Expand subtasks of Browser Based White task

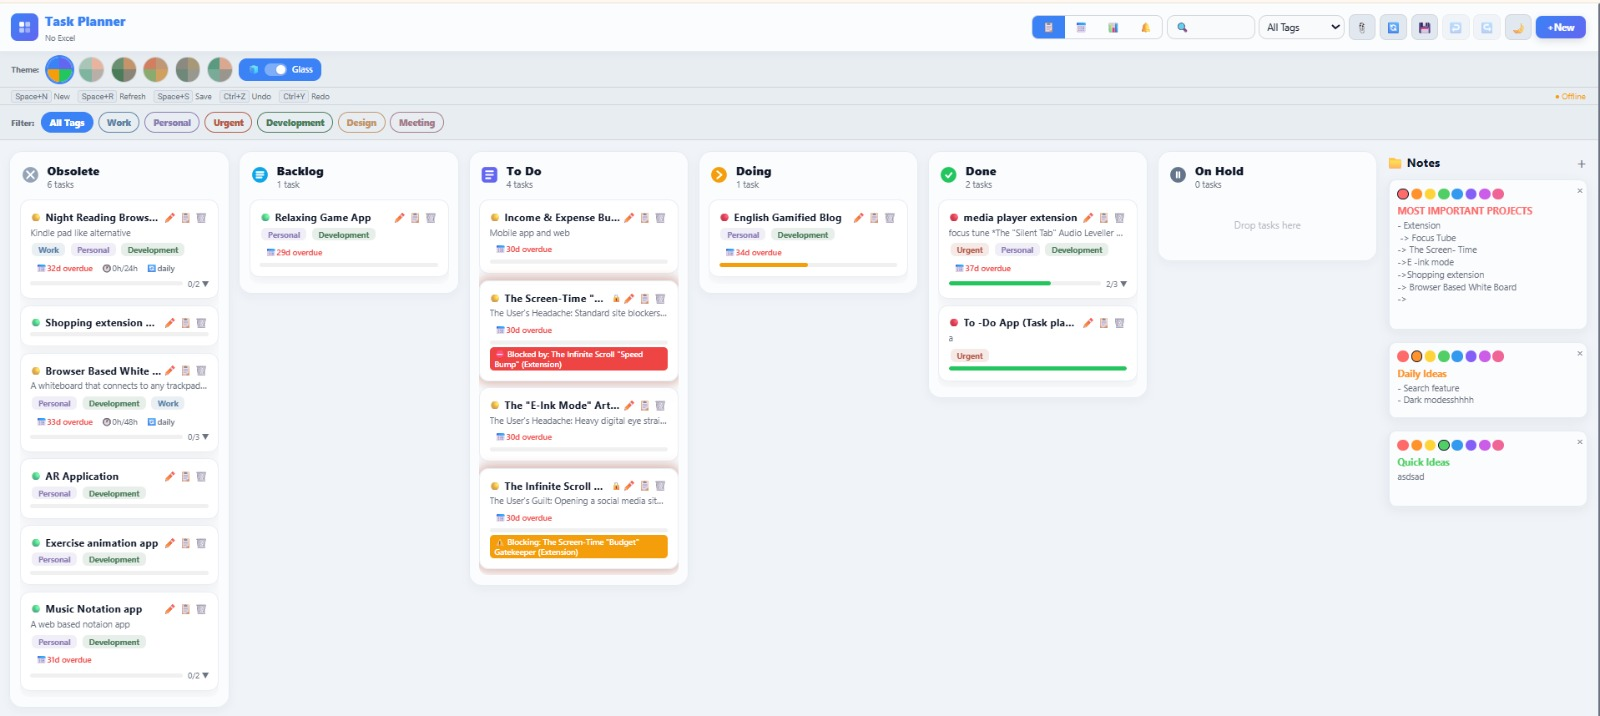tap(205, 437)
